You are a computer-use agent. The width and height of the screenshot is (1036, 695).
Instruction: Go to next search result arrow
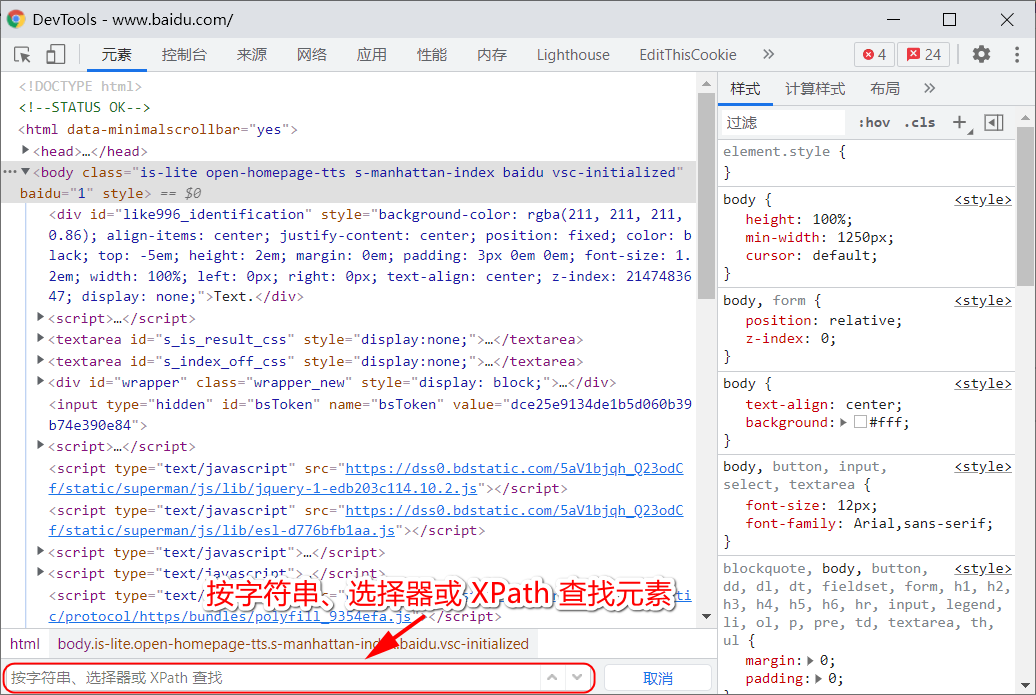point(577,677)
